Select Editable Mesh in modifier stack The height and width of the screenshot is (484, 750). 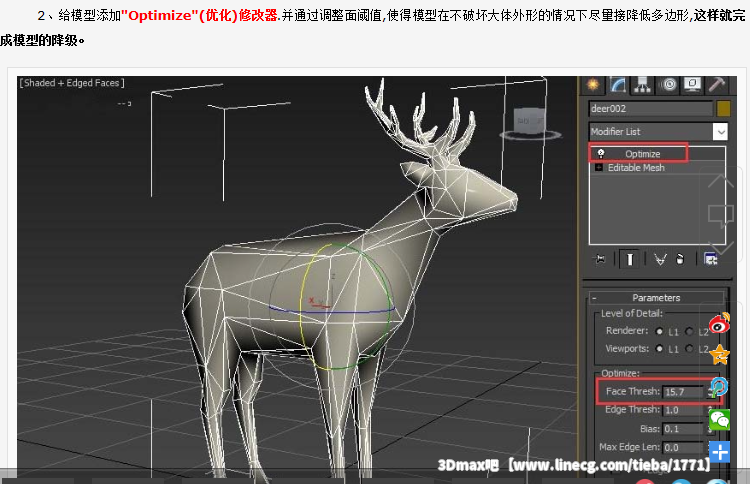pos(636,168)
